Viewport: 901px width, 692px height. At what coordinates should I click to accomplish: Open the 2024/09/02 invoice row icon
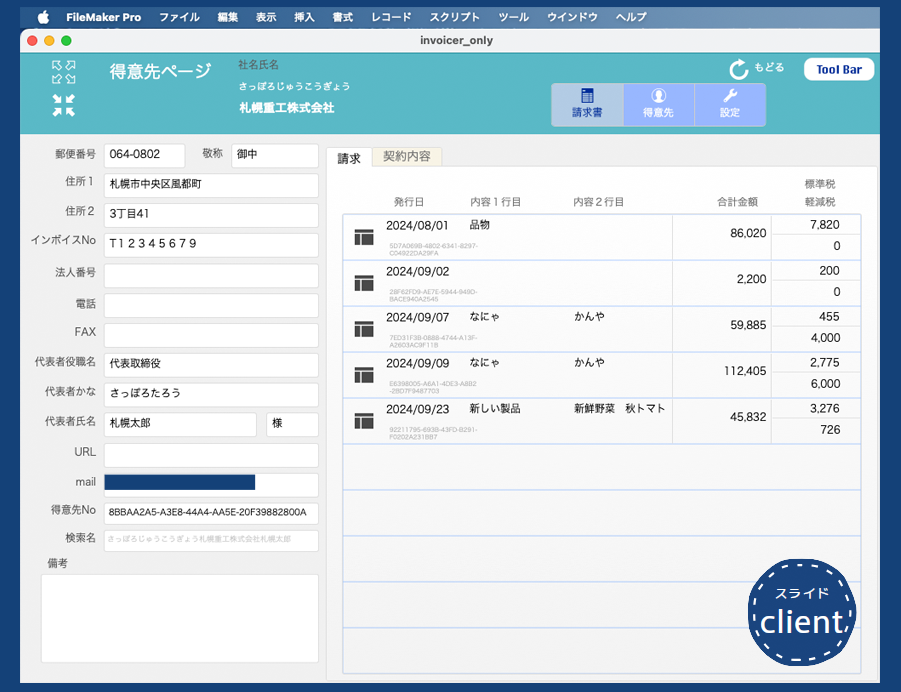click(x=364, y=283)
